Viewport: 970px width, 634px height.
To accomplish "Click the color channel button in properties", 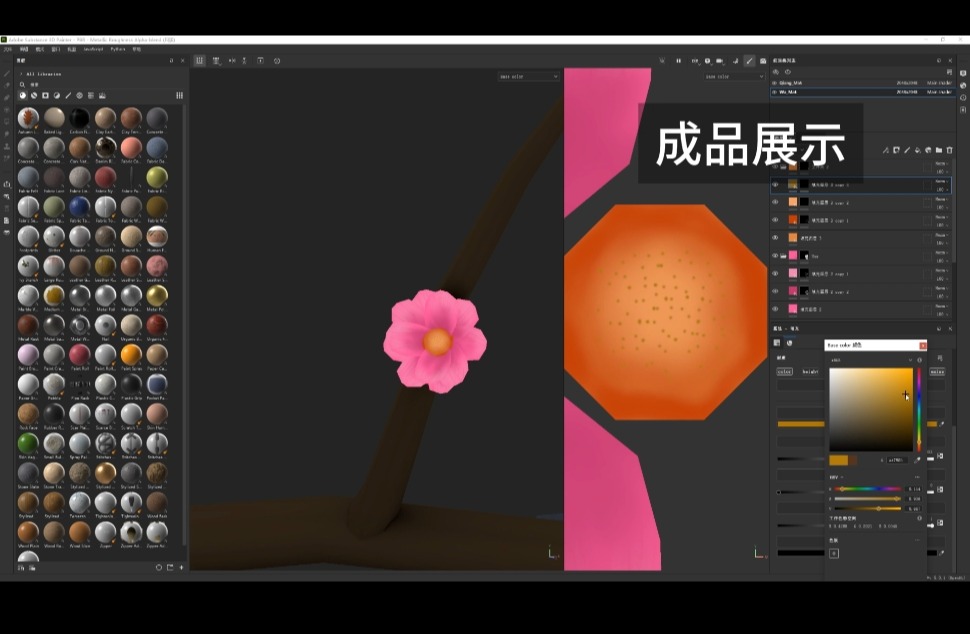I will pos(784,372).
